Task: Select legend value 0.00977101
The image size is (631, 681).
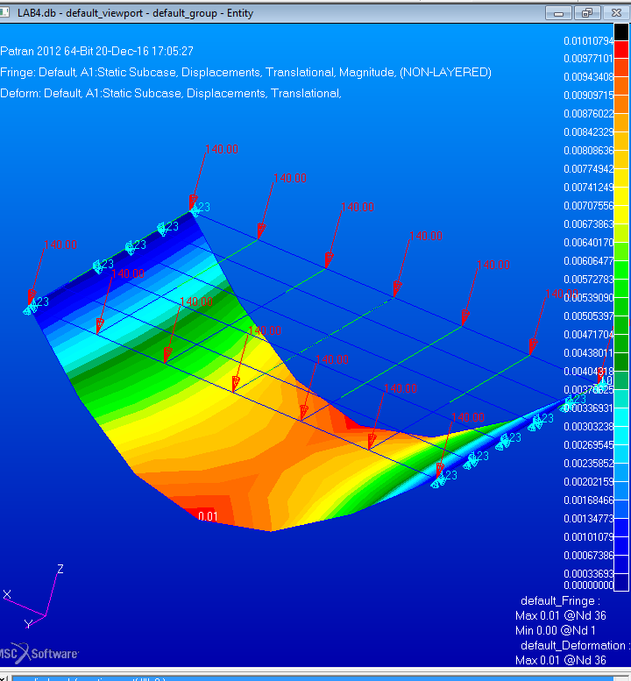Action: 588,58
